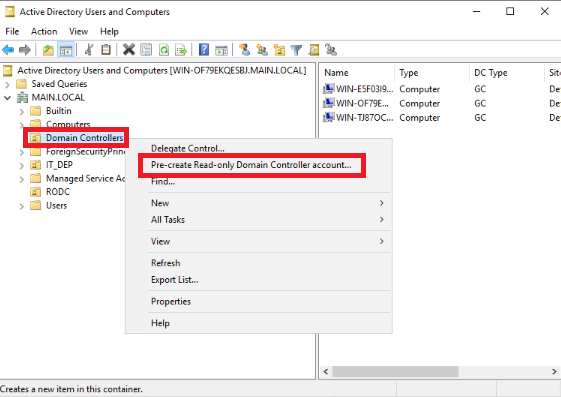Image resolution: width=561 pixels, height=397 pixels.
Task: Toggle the Show/Hide Action Pane icon
Action: point(221,50)
